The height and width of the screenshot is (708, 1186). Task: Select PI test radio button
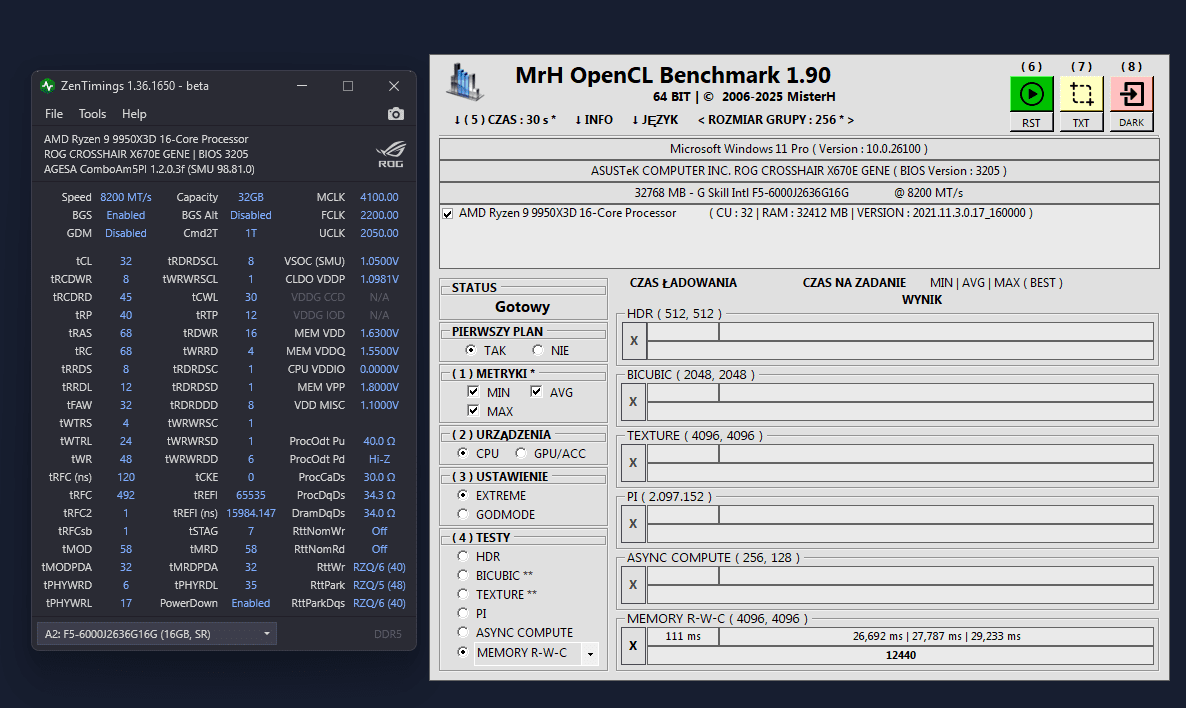[463, 613]
